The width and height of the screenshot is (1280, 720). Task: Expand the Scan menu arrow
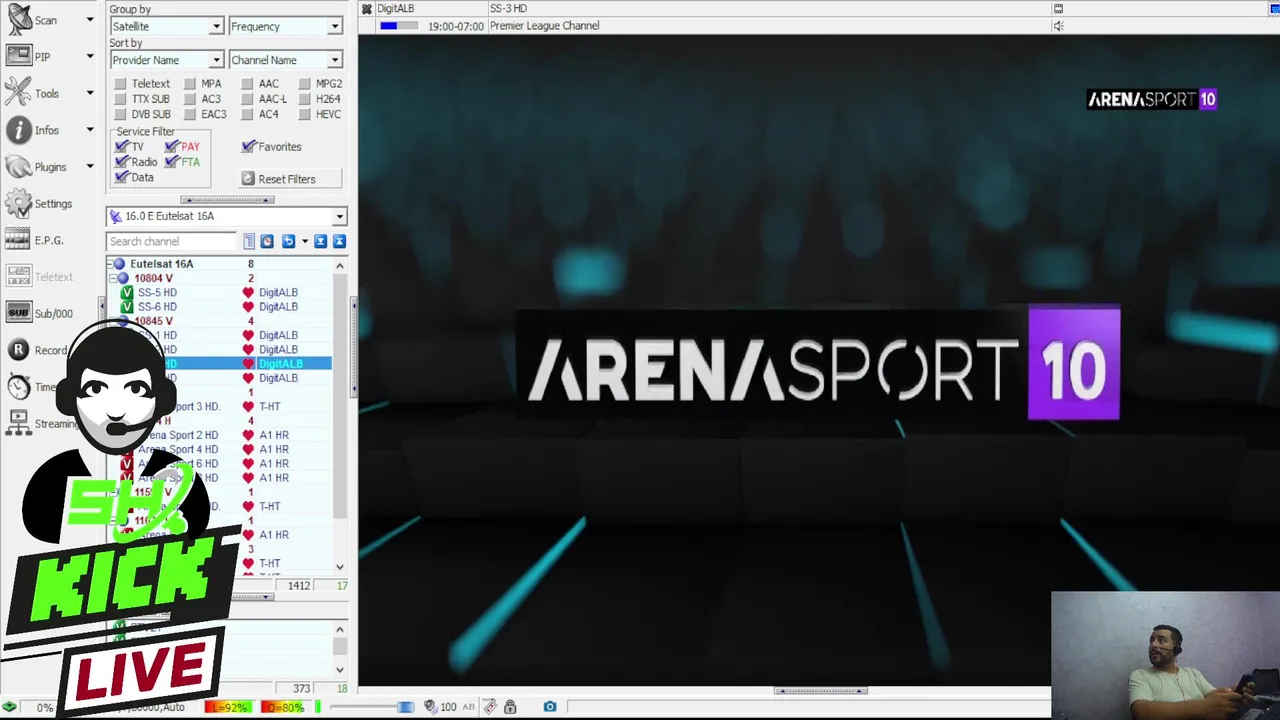[89, 20]
